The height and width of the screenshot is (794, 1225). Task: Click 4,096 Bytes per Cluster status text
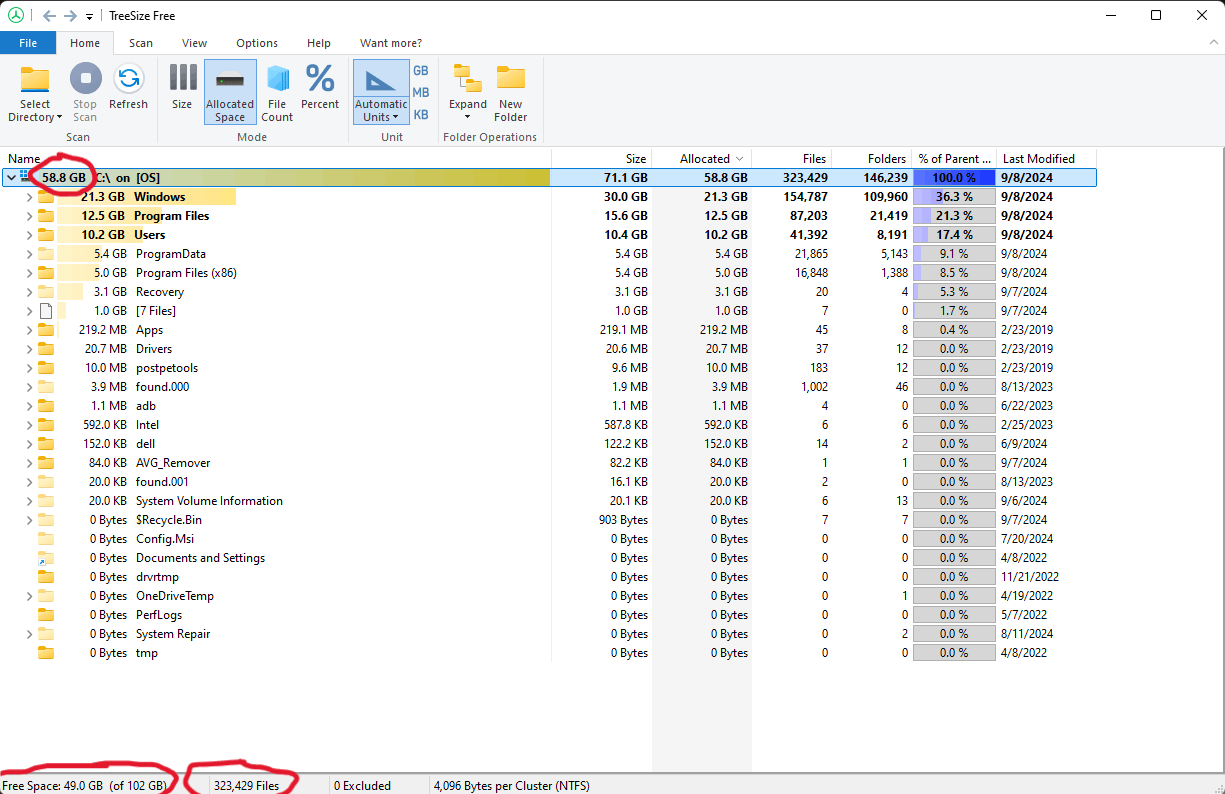point(511,785)
